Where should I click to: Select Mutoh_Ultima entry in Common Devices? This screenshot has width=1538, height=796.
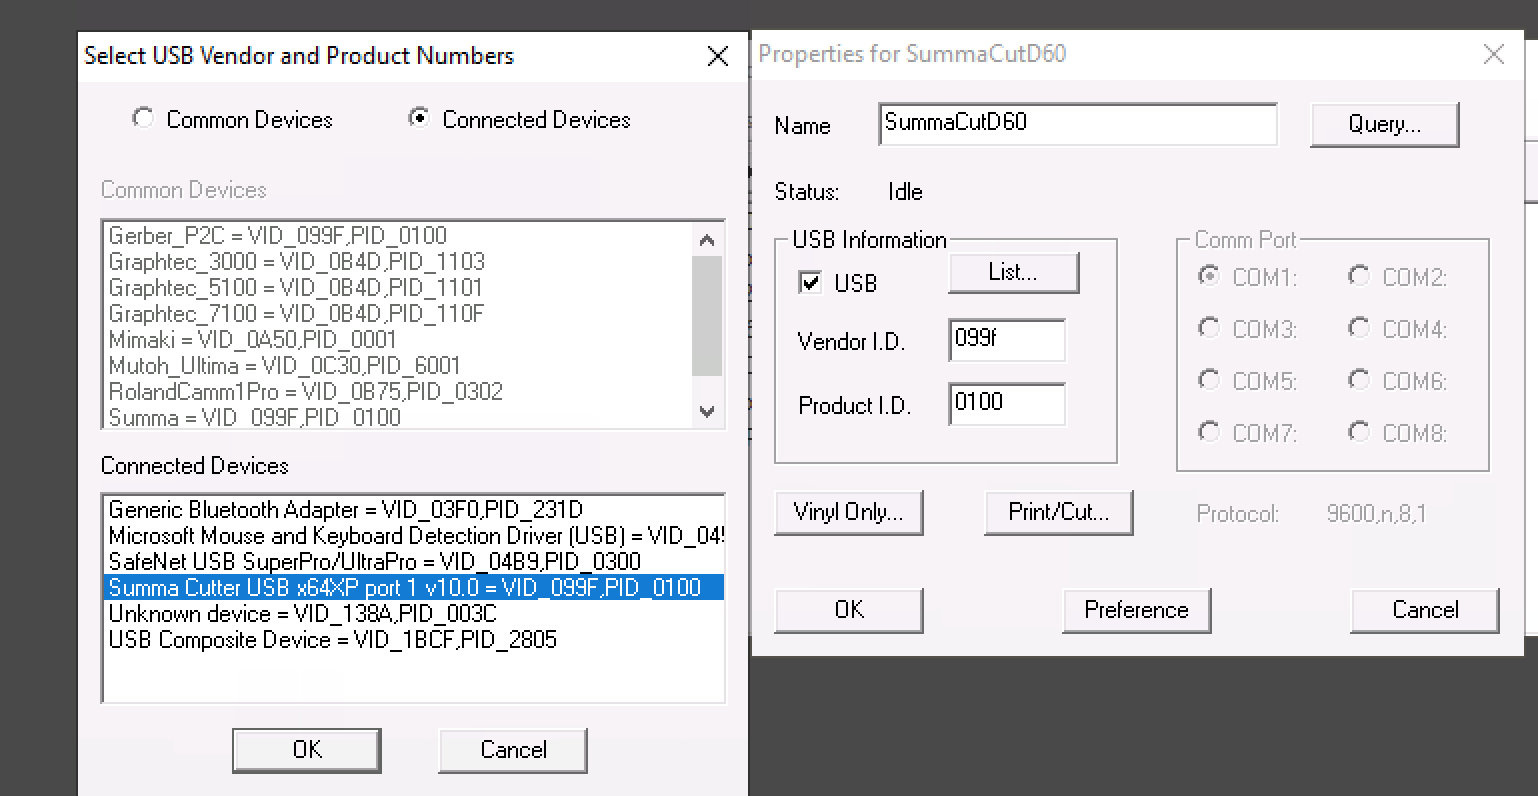pos(398,366)
